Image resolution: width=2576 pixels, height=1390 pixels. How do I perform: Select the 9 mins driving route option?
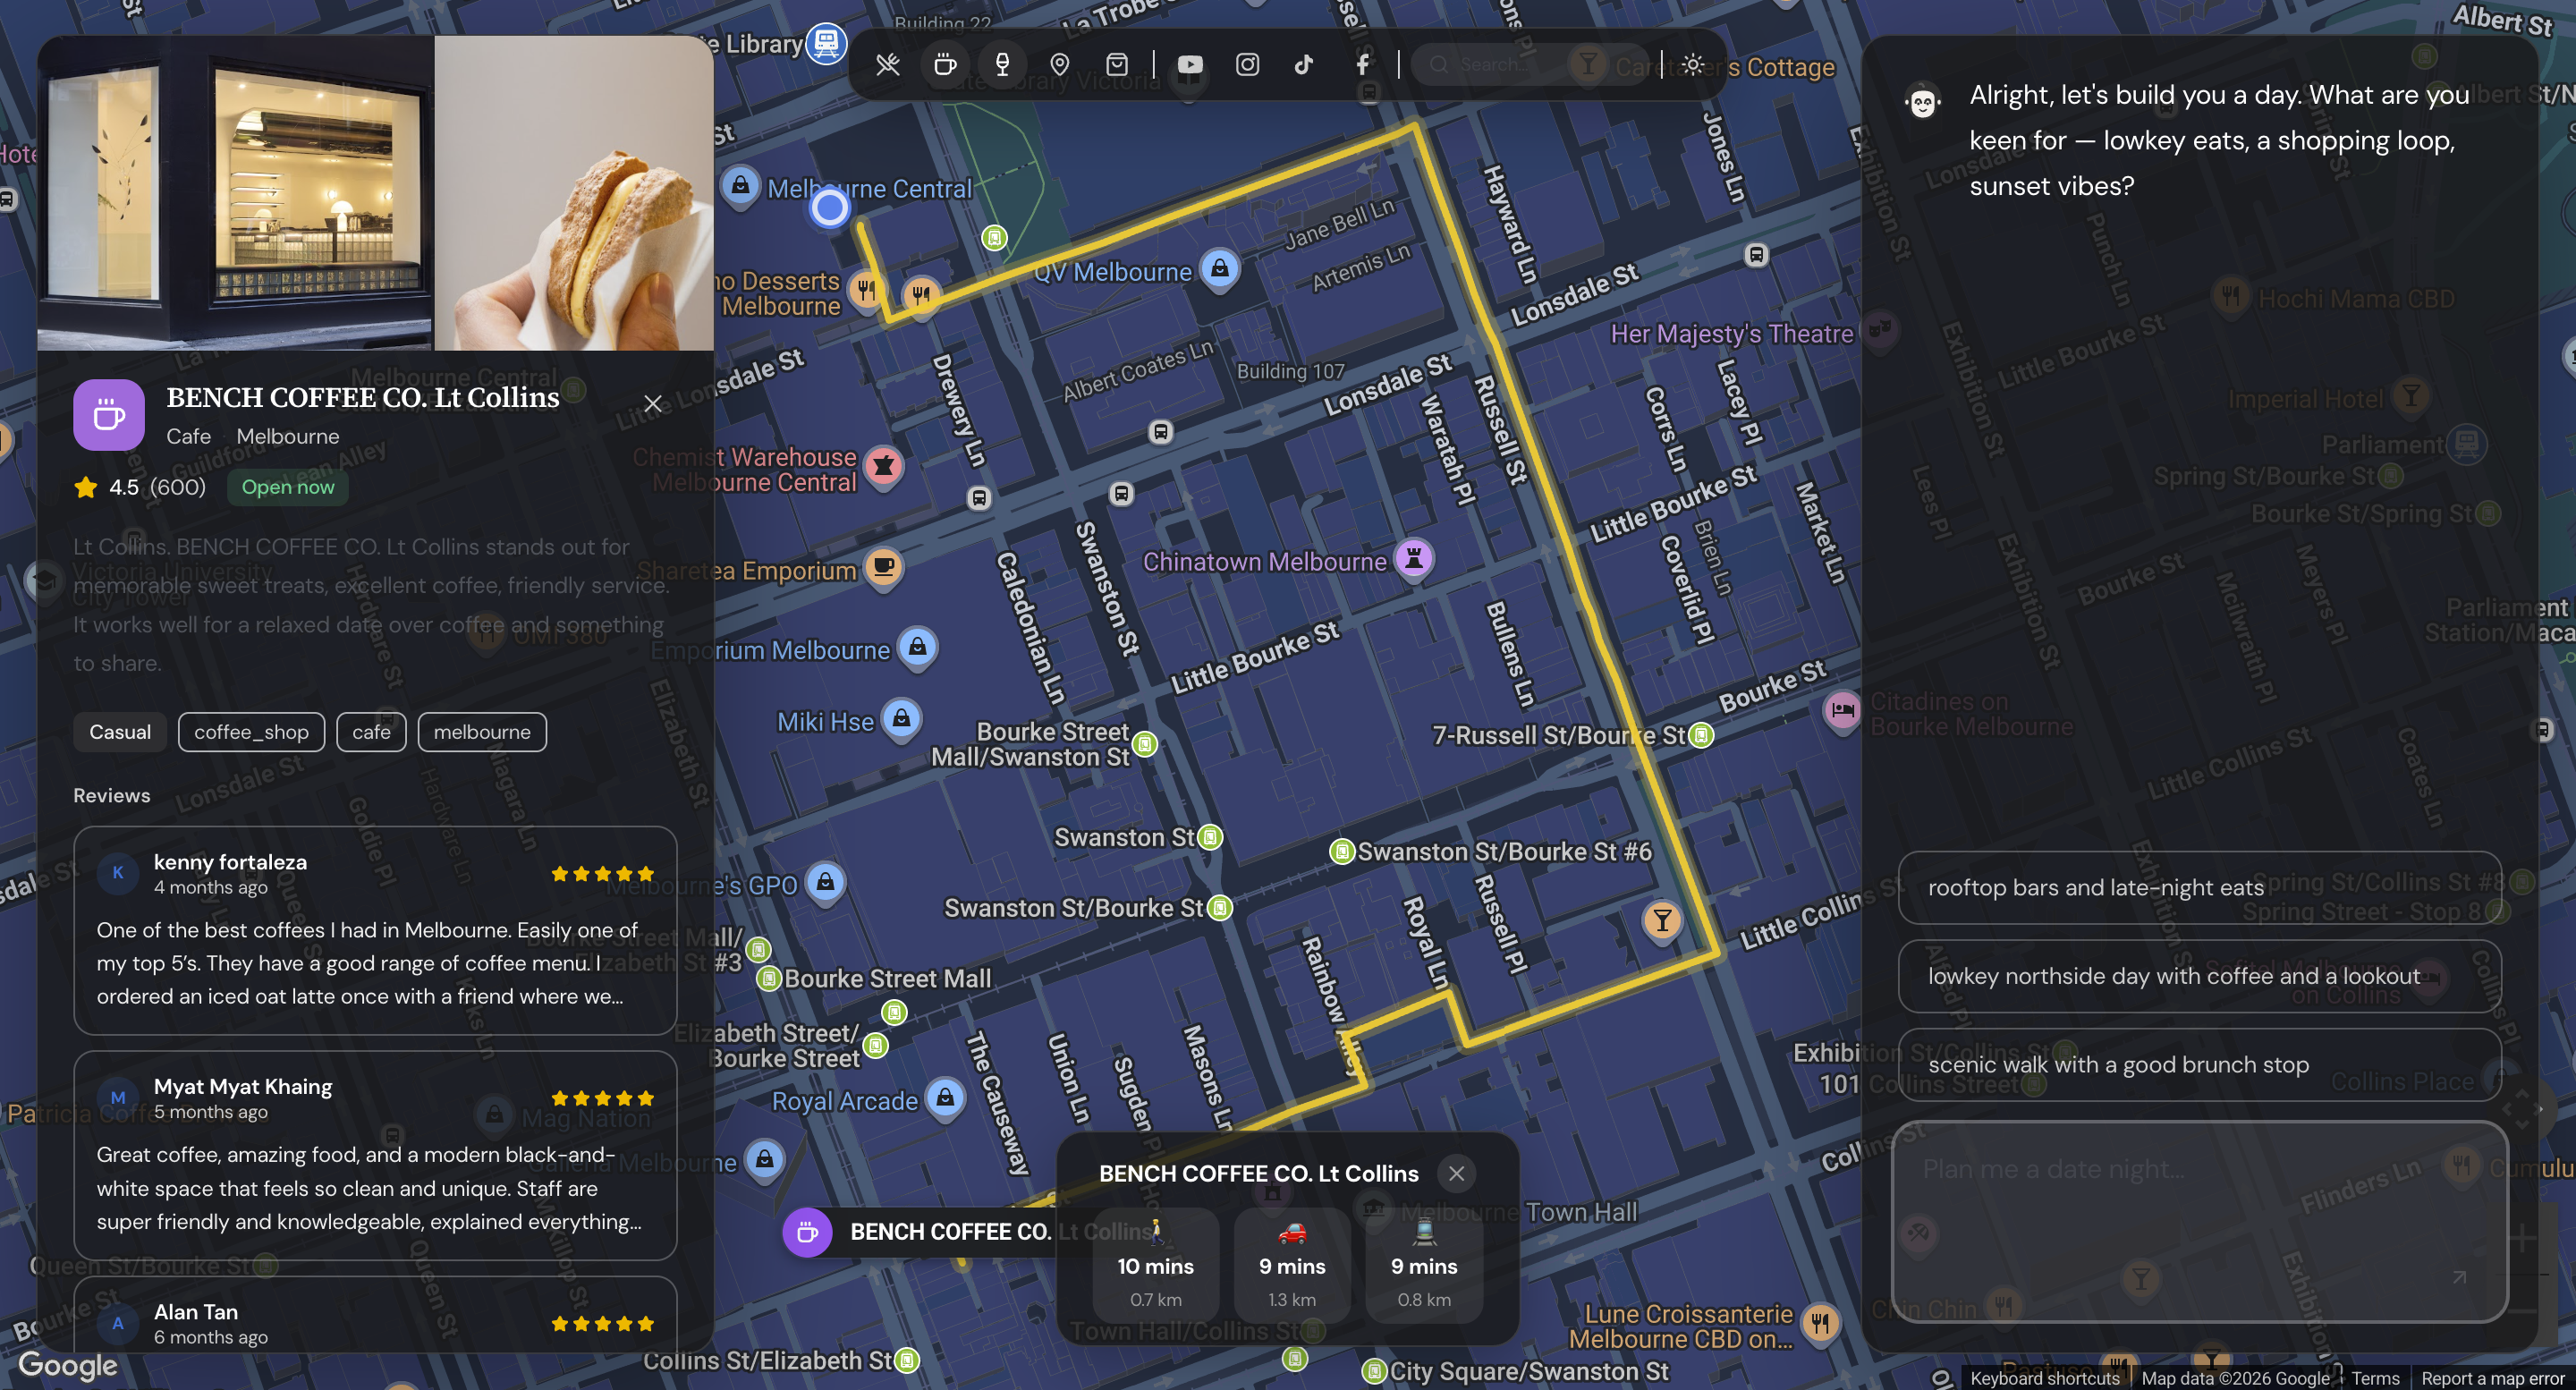[1291, 1265]
